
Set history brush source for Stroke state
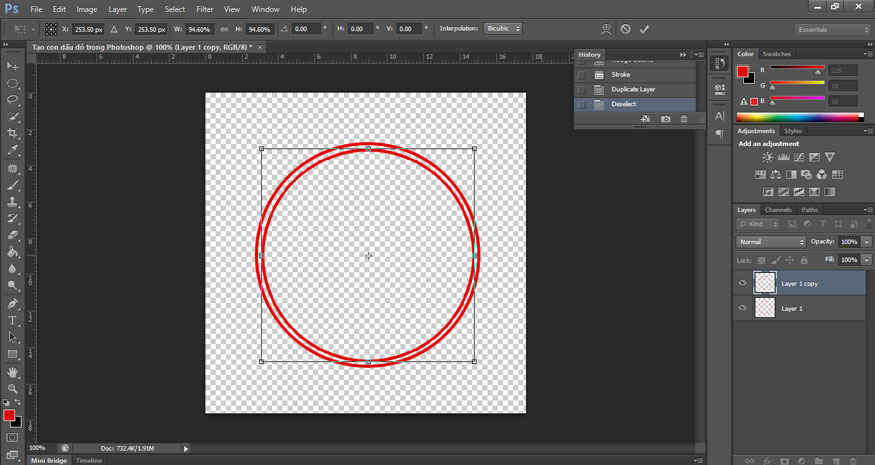(x=581, y=75)
